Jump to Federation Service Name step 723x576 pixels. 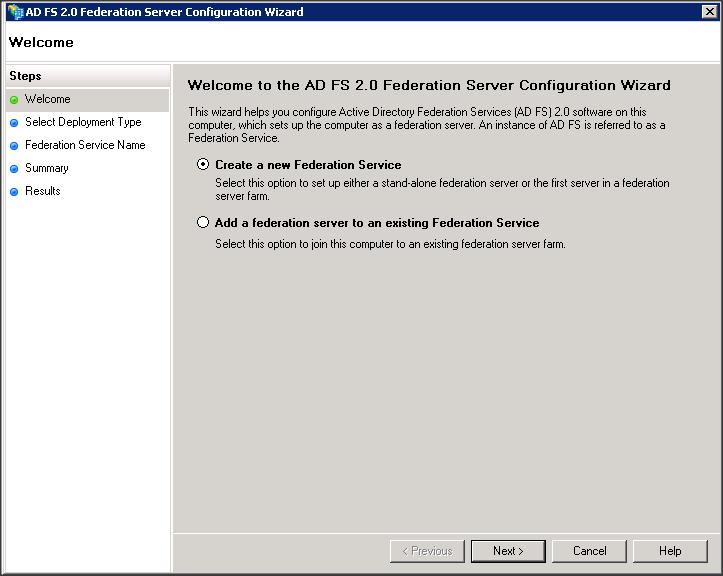pos(85,146)
